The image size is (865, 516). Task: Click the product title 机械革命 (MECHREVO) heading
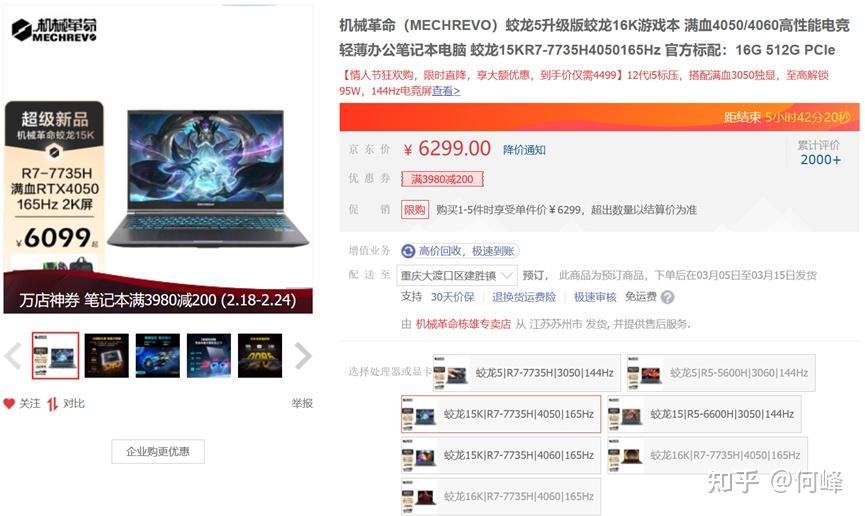[594, 38]
